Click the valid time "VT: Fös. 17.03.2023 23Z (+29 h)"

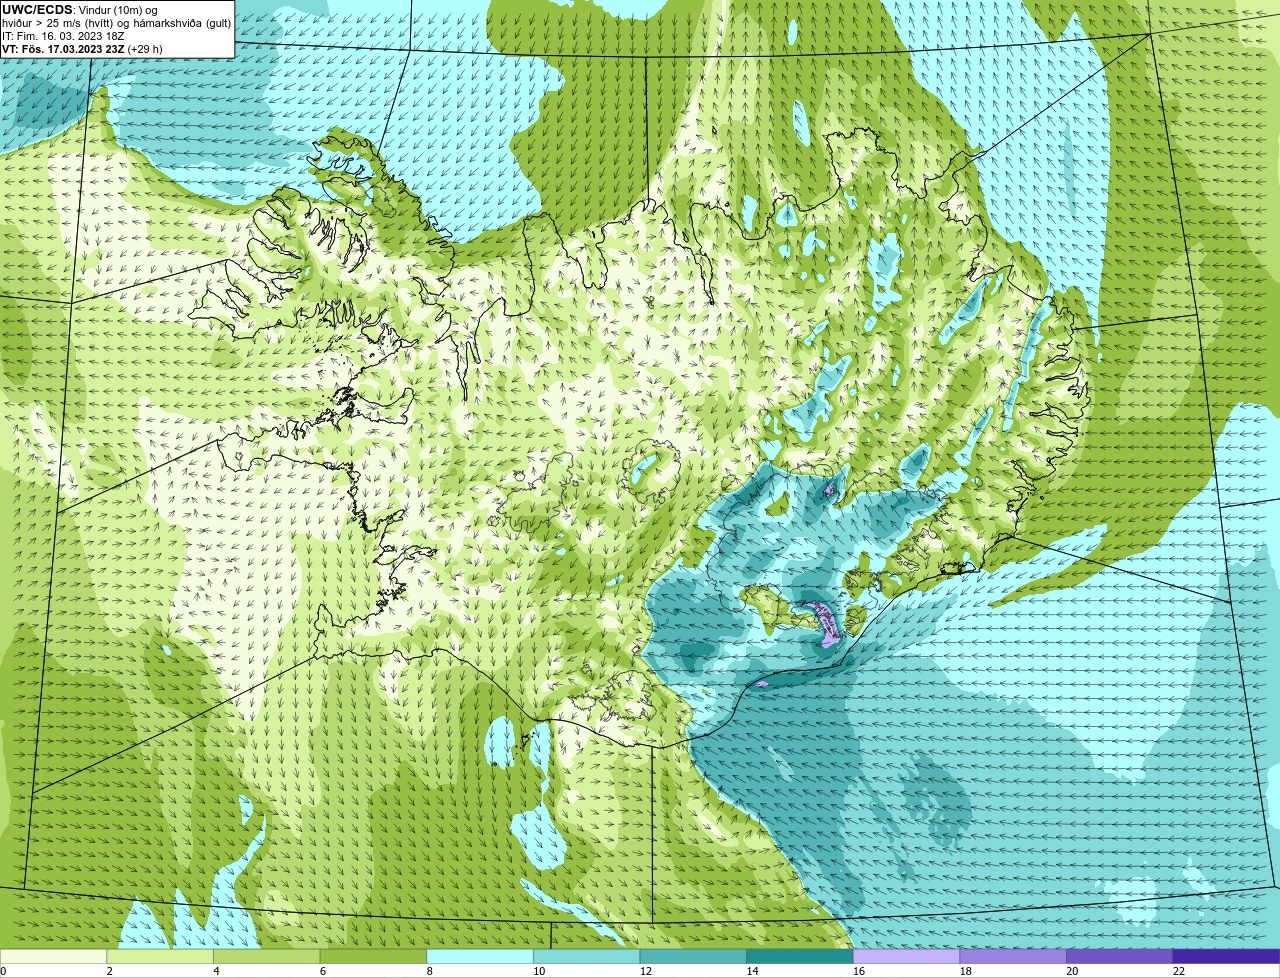pyautogui.click(x=82, y=48)
